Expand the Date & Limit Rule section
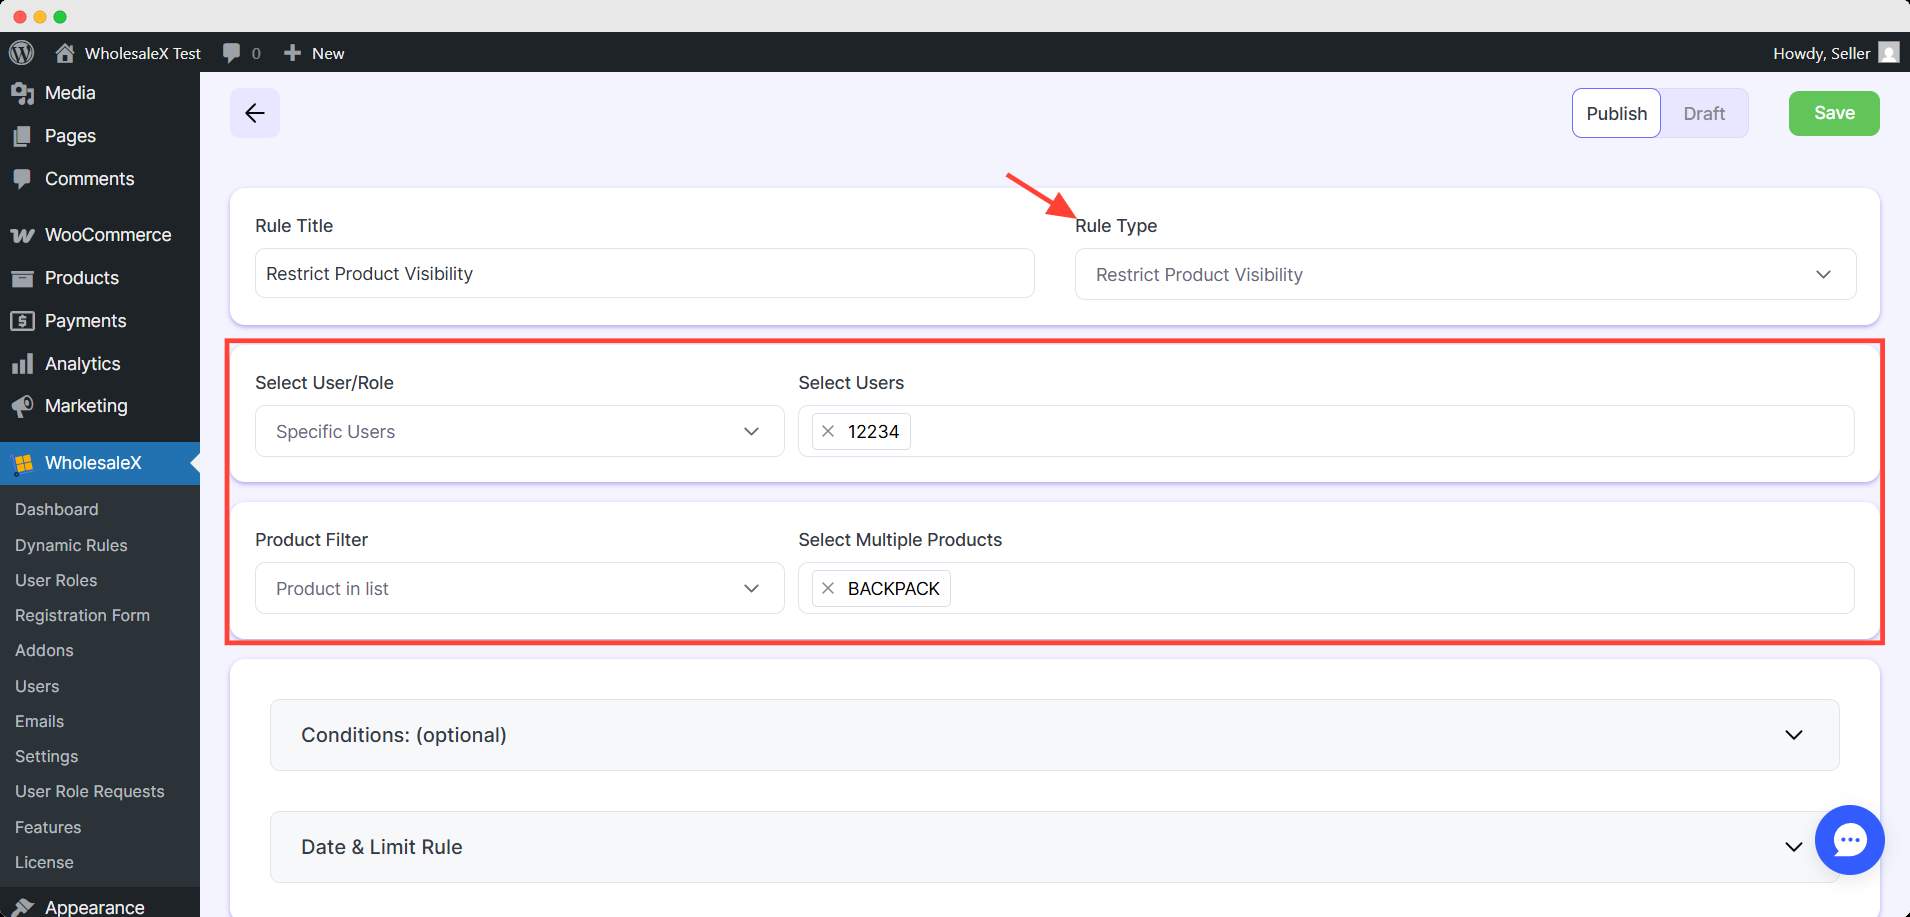The width and height of the screenshot is (1910, 917). 1054,847
